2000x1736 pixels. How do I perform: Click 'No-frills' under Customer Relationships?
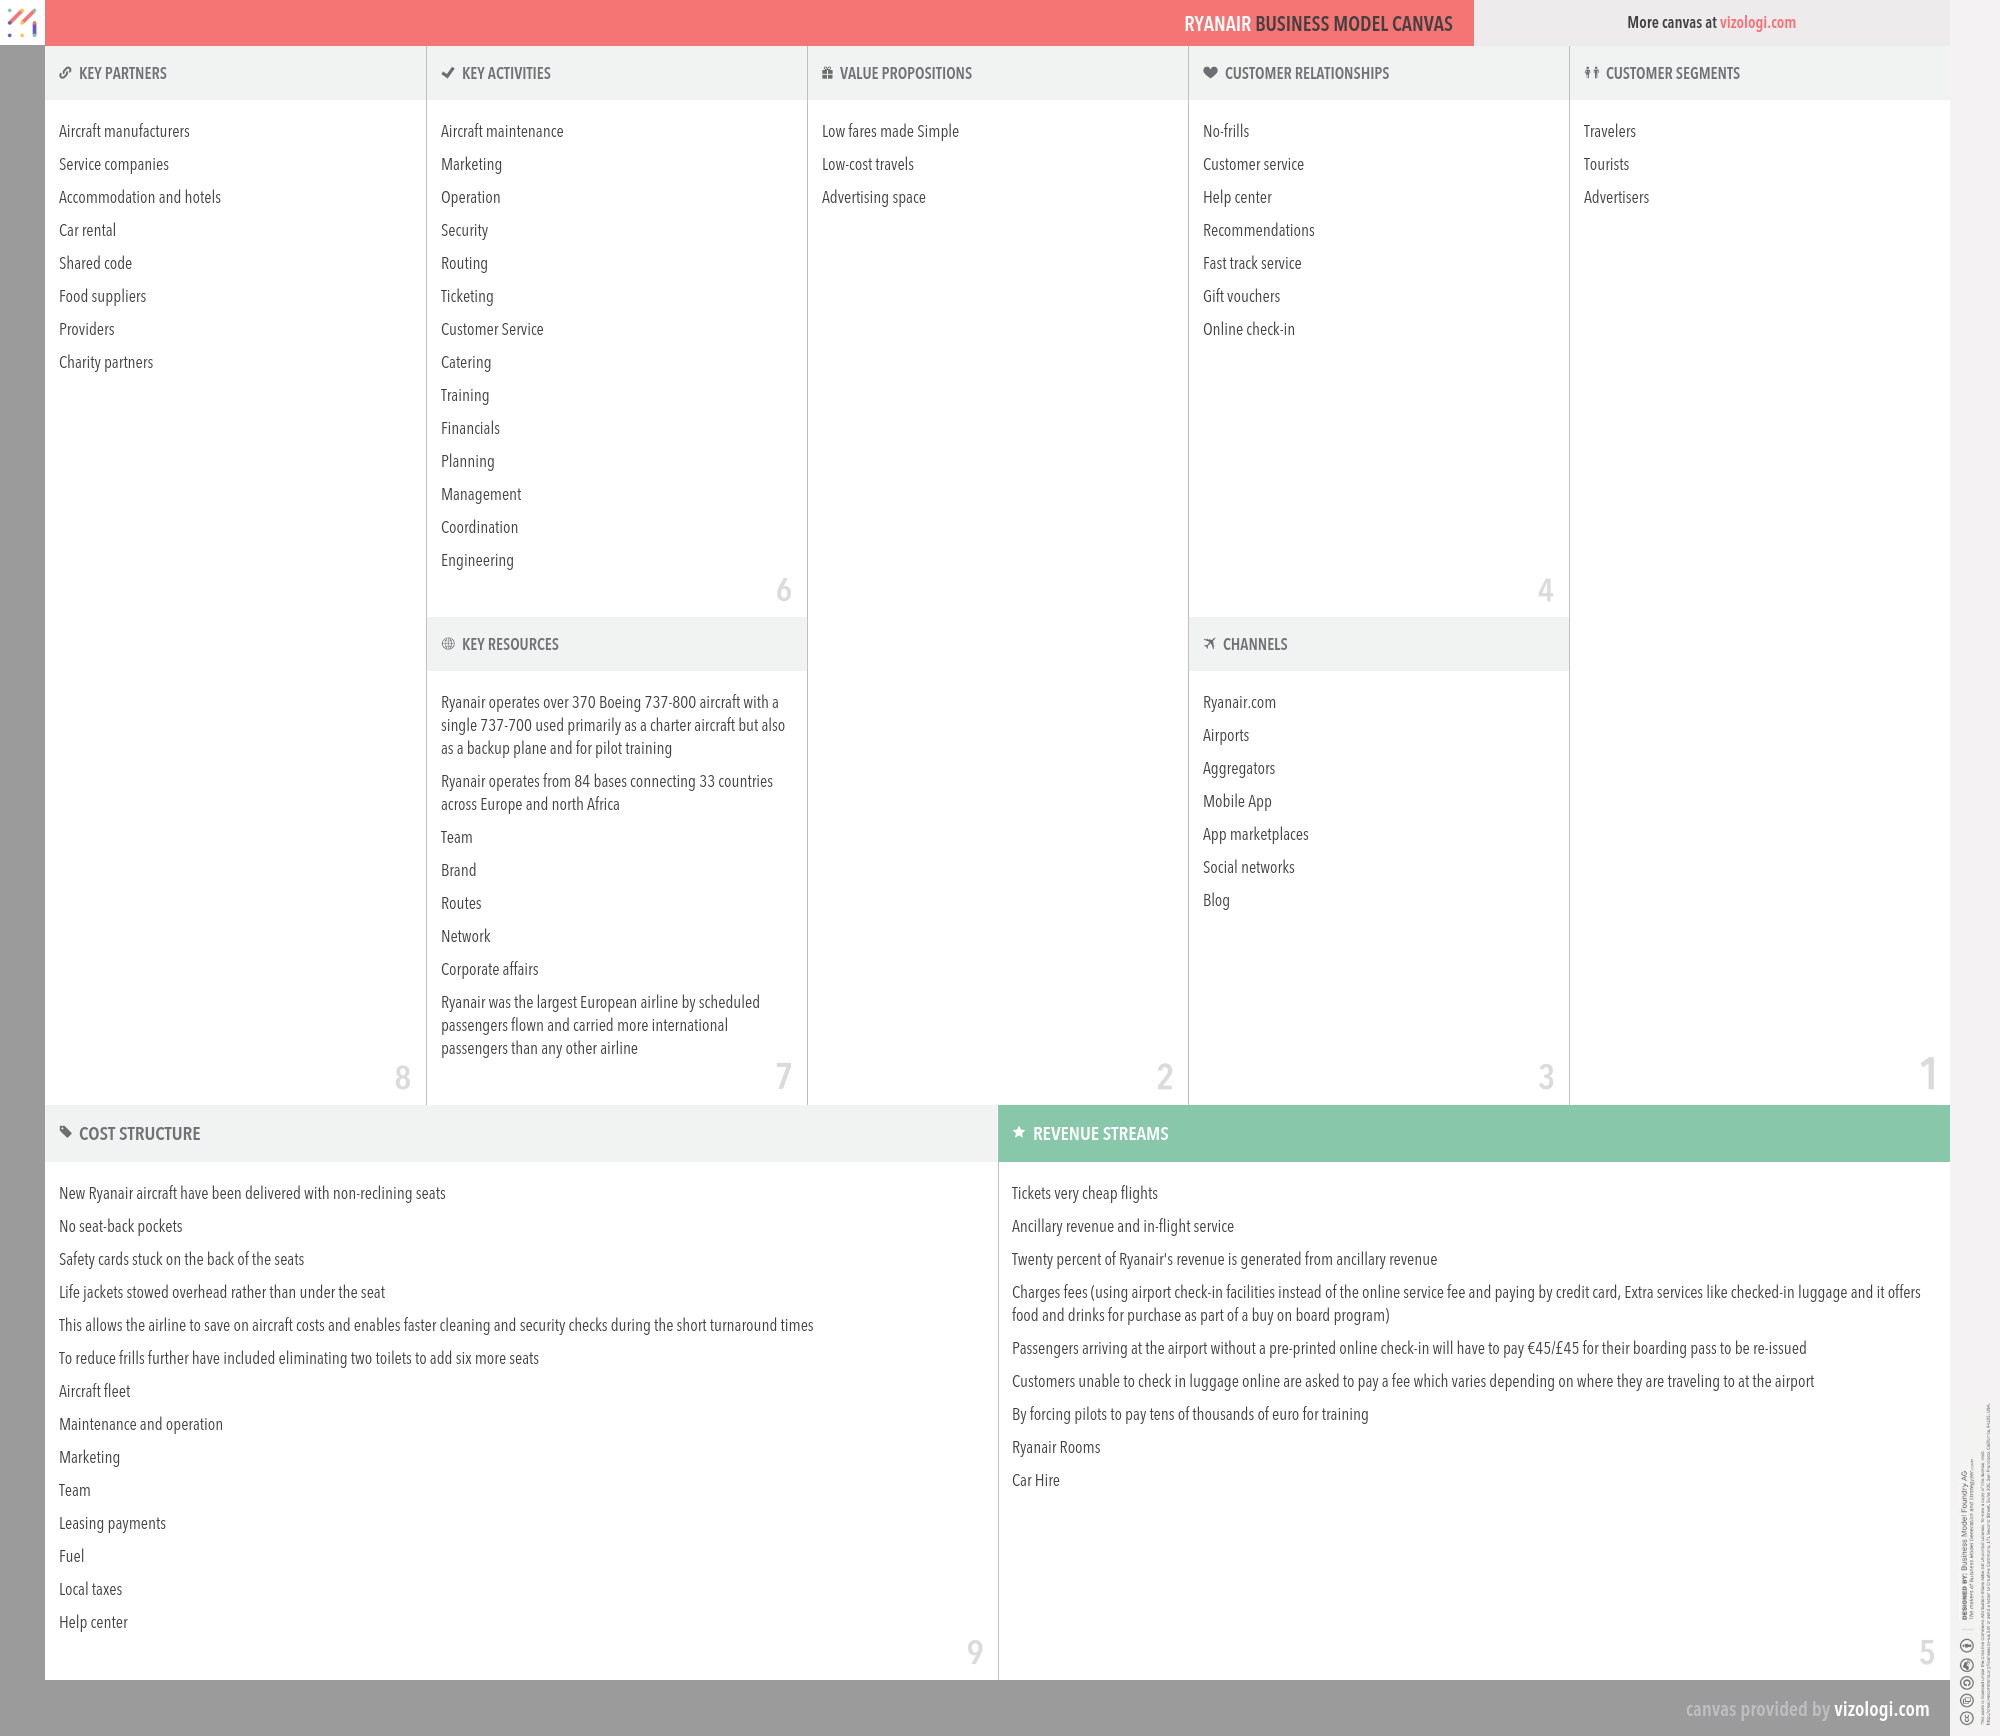point(1226,131)
